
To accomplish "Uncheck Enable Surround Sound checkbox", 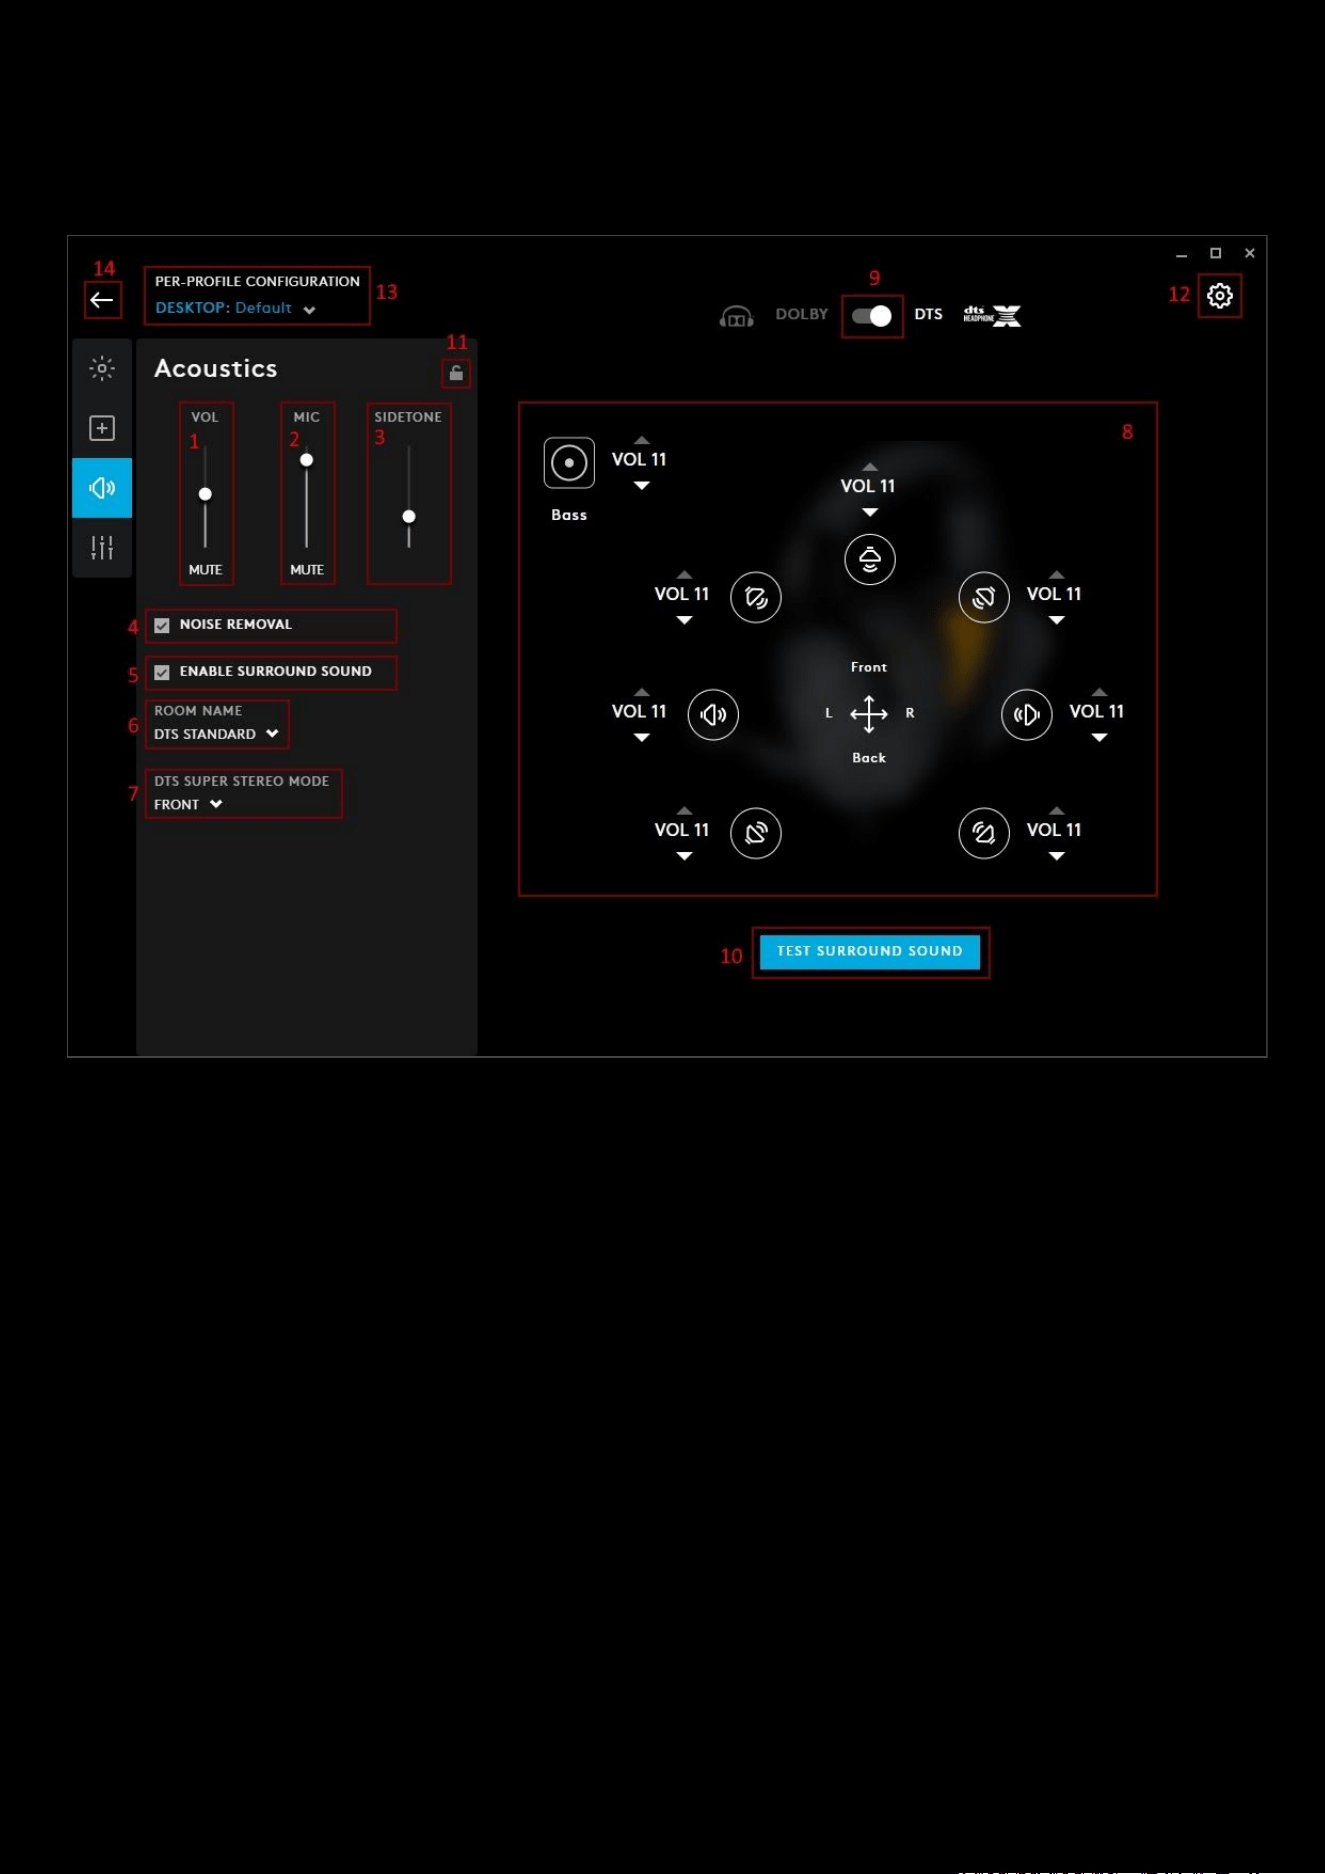I will [x=162, y=672].
